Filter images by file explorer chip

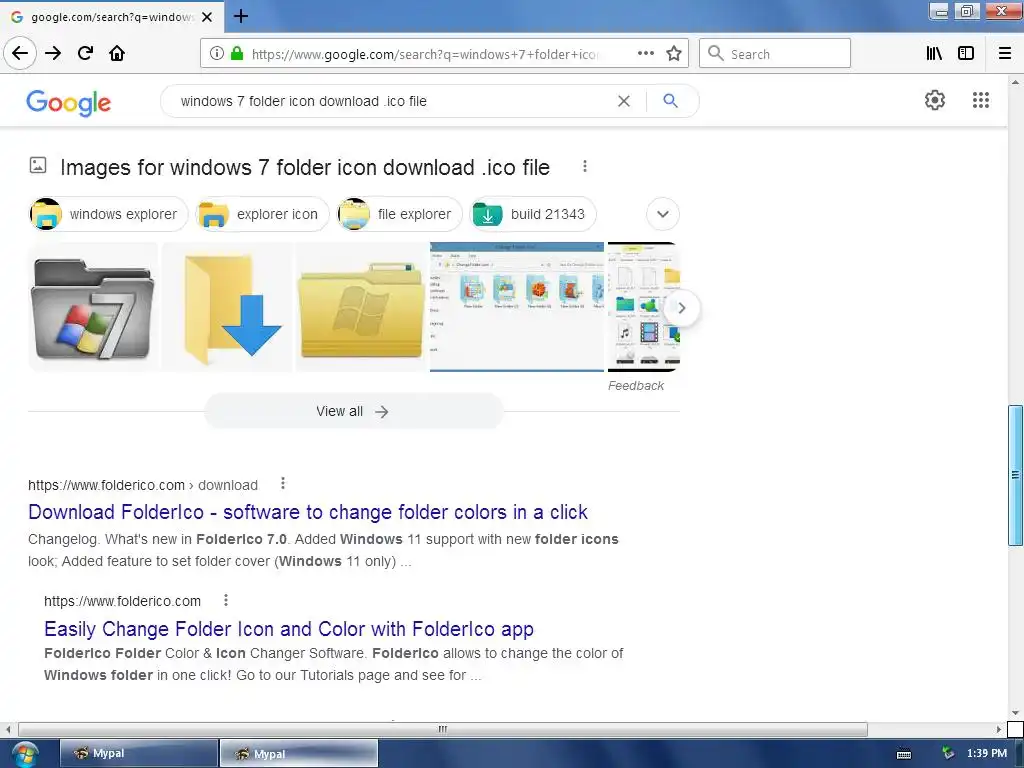pos(400,214)
